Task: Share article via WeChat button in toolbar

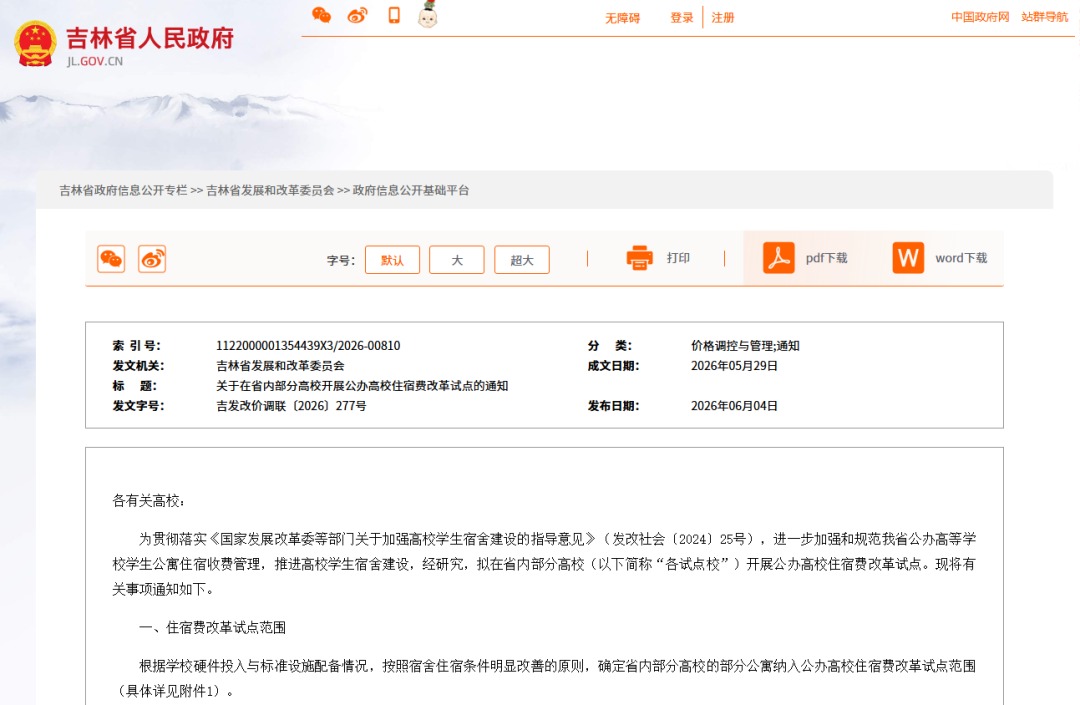Action: click(111, 259)
